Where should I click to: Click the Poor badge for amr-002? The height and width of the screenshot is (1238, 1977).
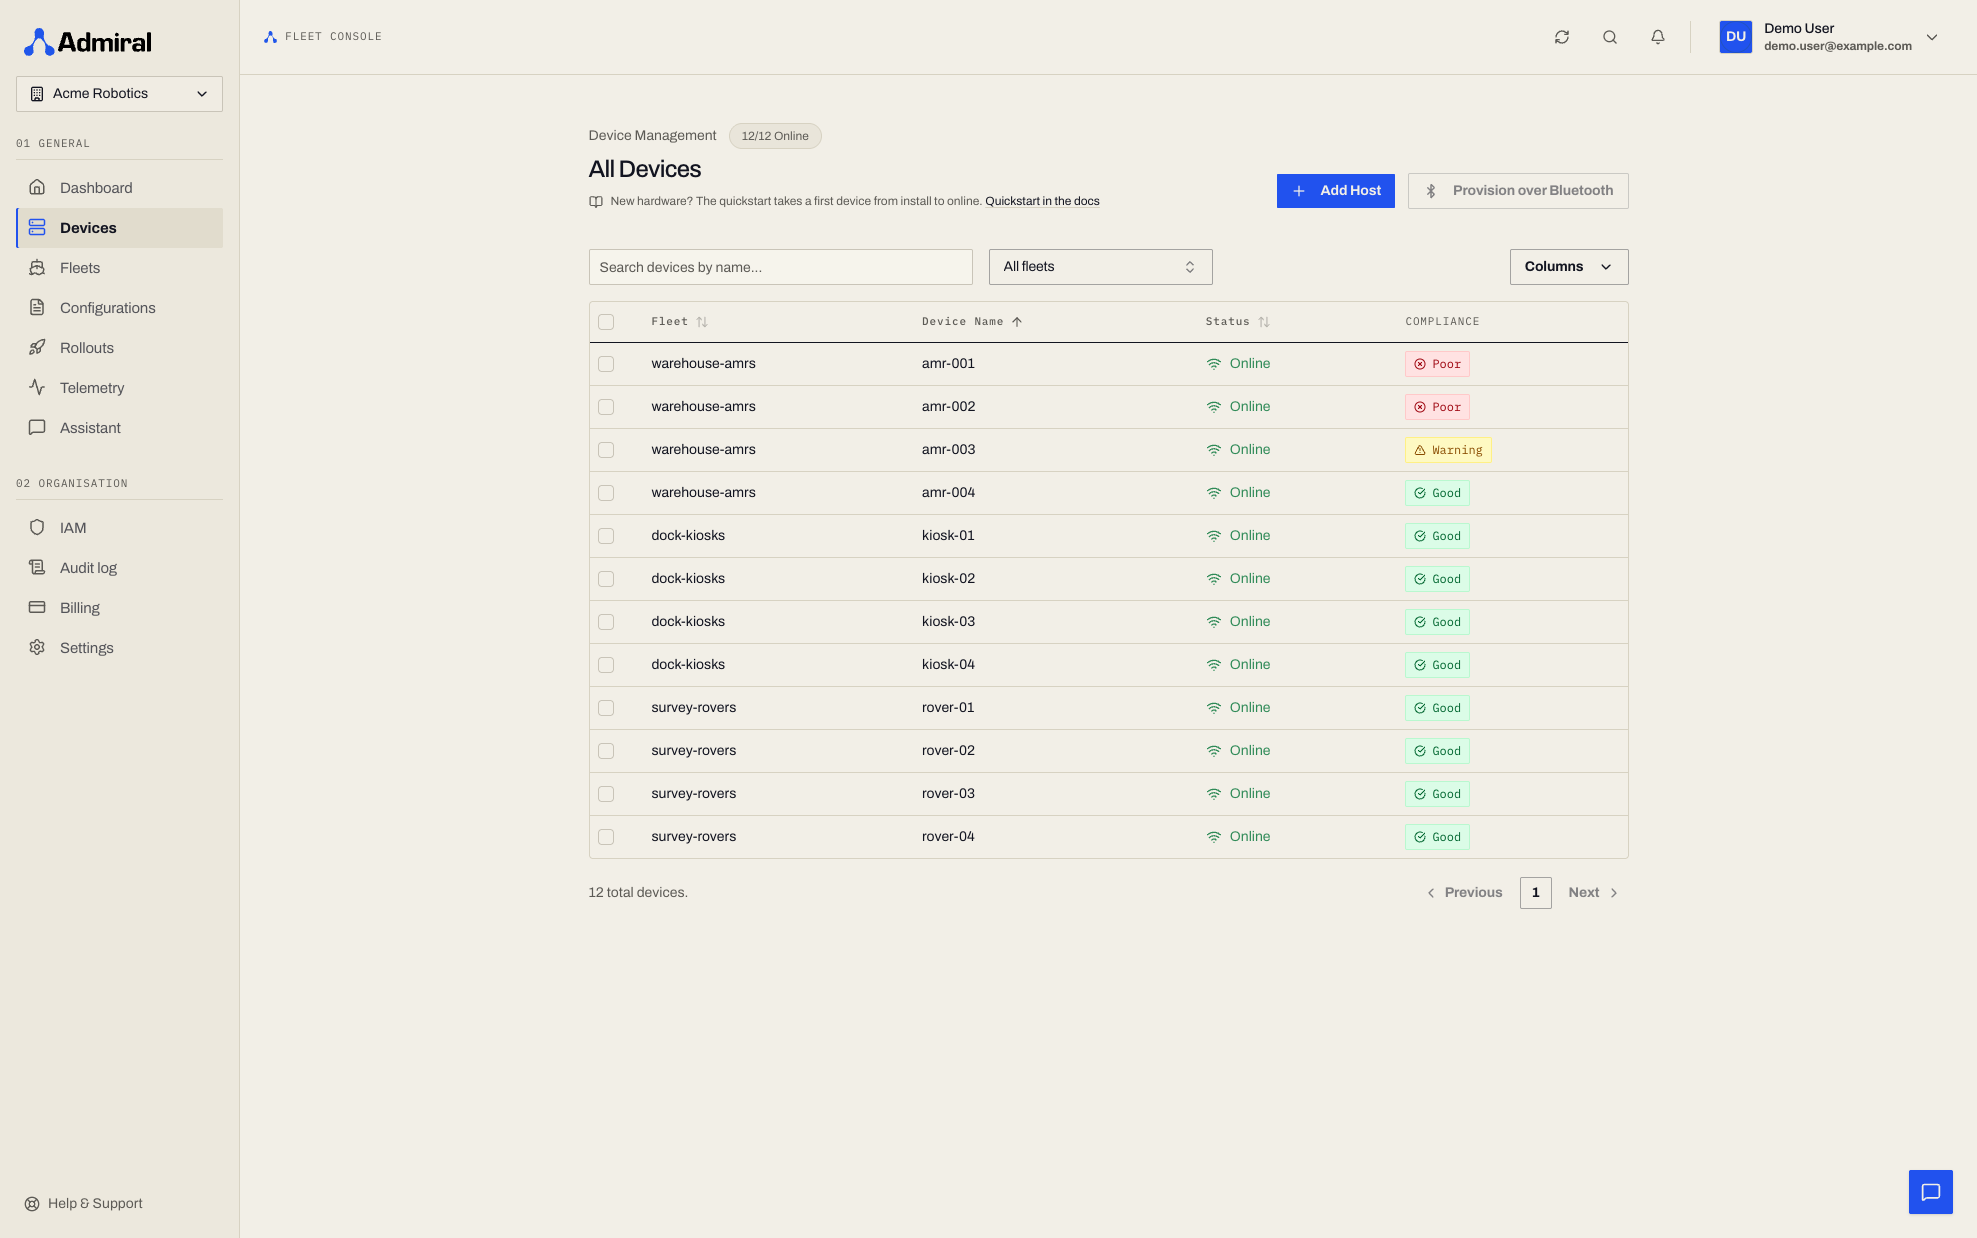pos(1437,407)
